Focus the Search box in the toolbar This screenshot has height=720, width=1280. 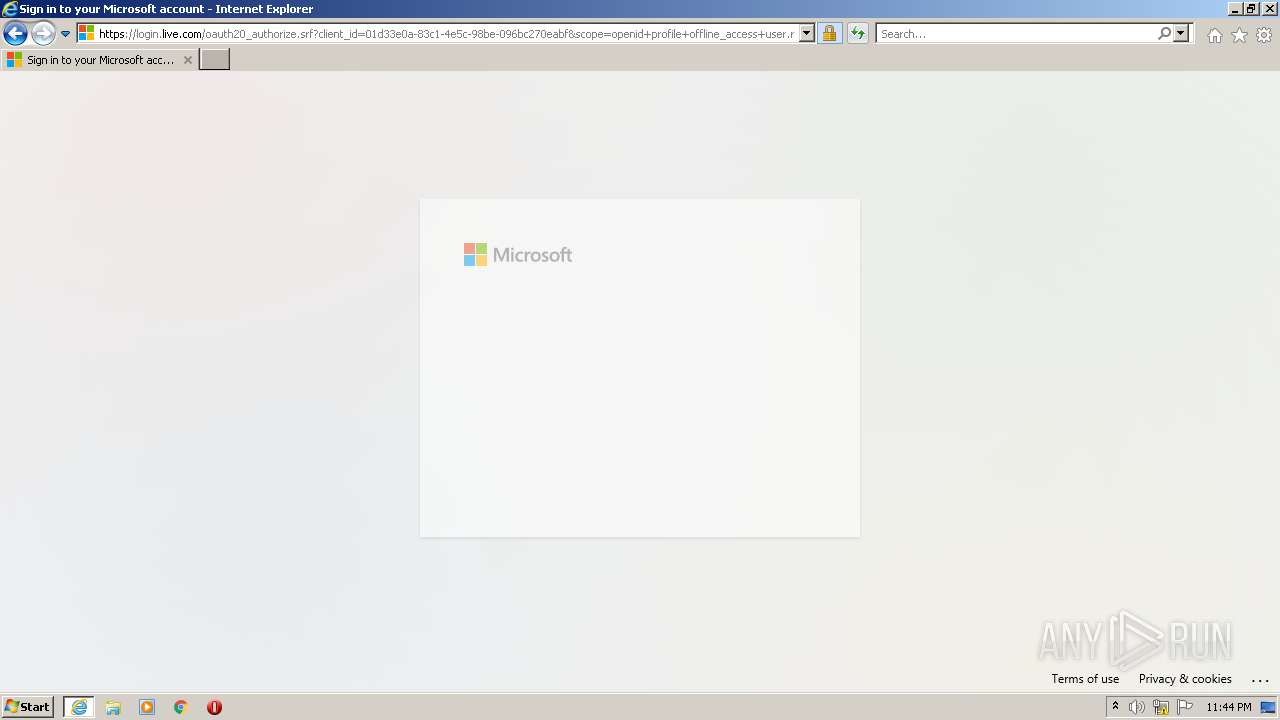click(x=1016, y=33)
